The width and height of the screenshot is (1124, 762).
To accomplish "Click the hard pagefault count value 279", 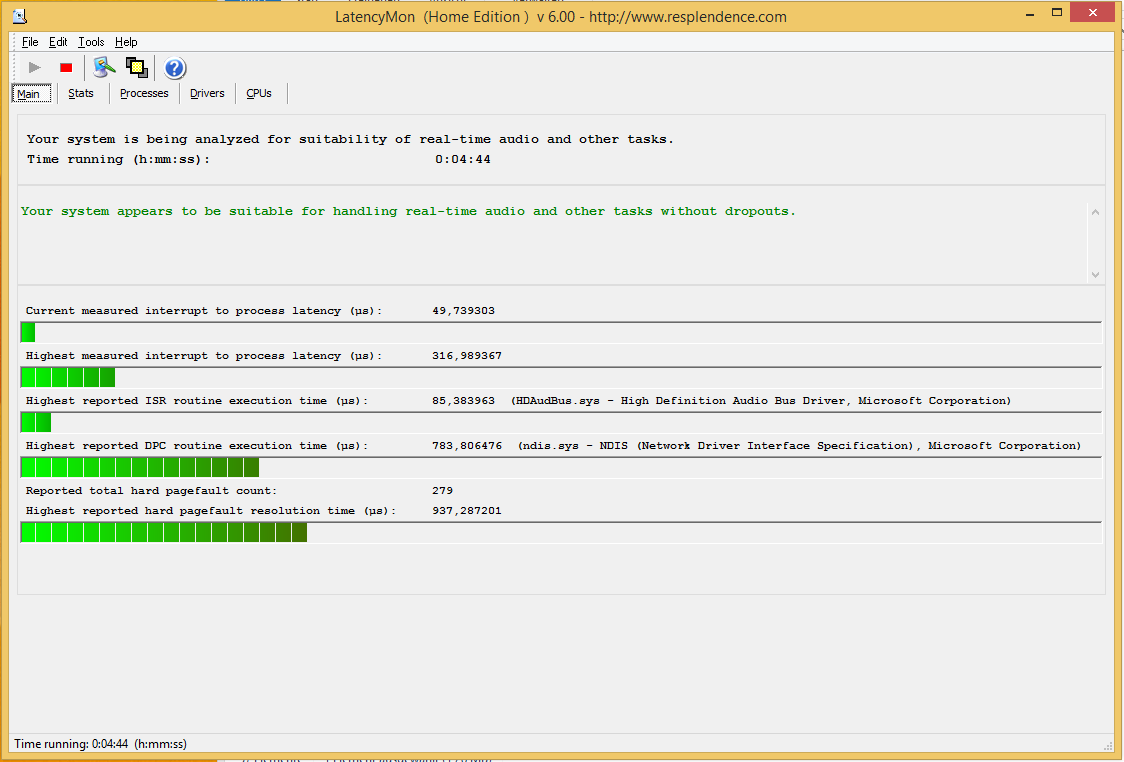I will (x=442, y=491).
